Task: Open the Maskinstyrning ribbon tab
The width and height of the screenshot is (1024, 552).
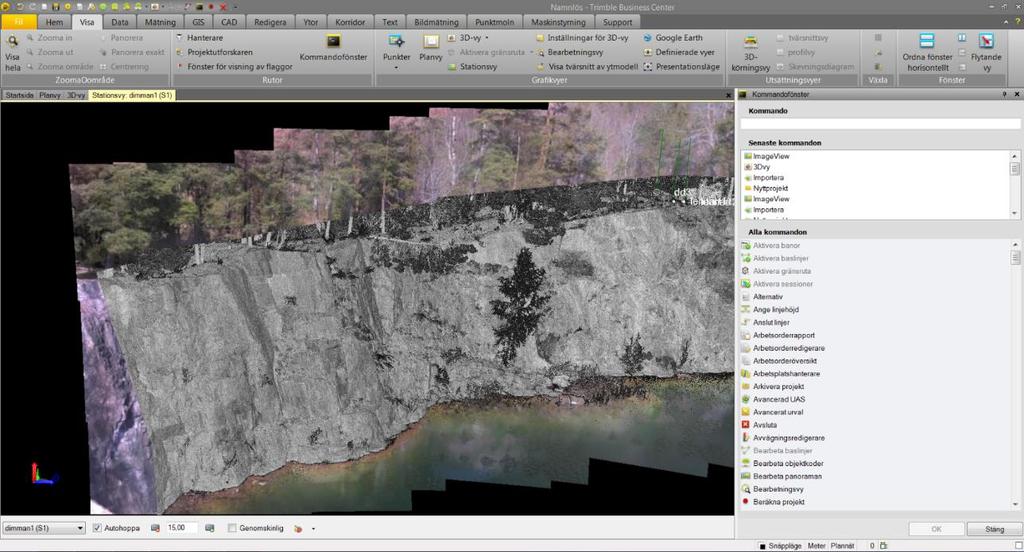Action: (558, 22)
